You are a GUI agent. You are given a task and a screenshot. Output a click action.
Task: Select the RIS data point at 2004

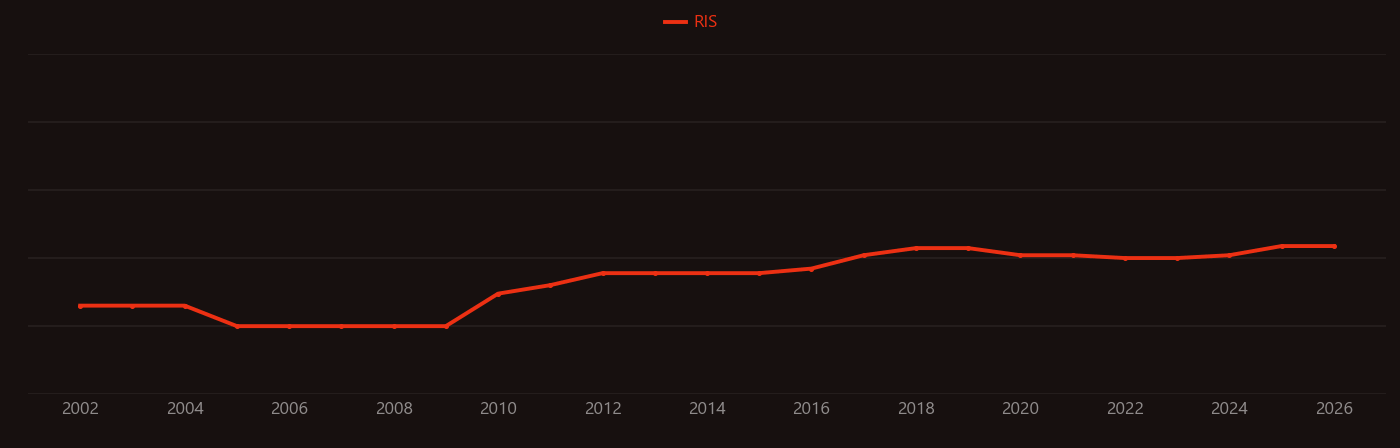tap(185, 306)
